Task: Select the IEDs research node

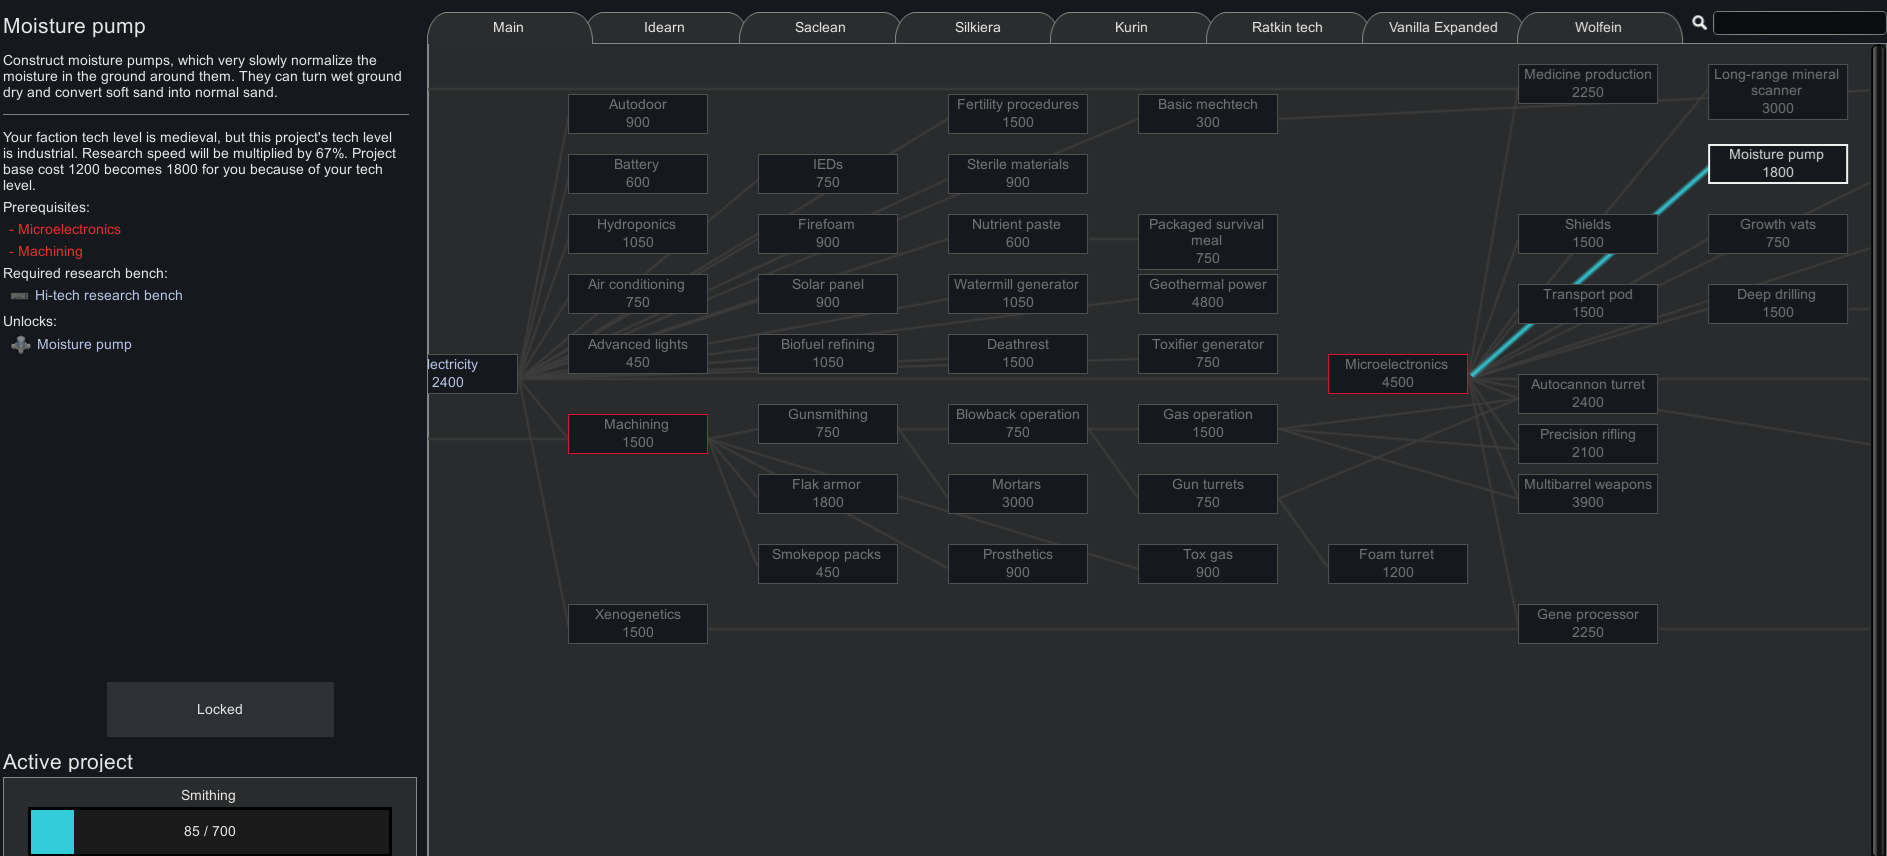Action: (828, 174)
